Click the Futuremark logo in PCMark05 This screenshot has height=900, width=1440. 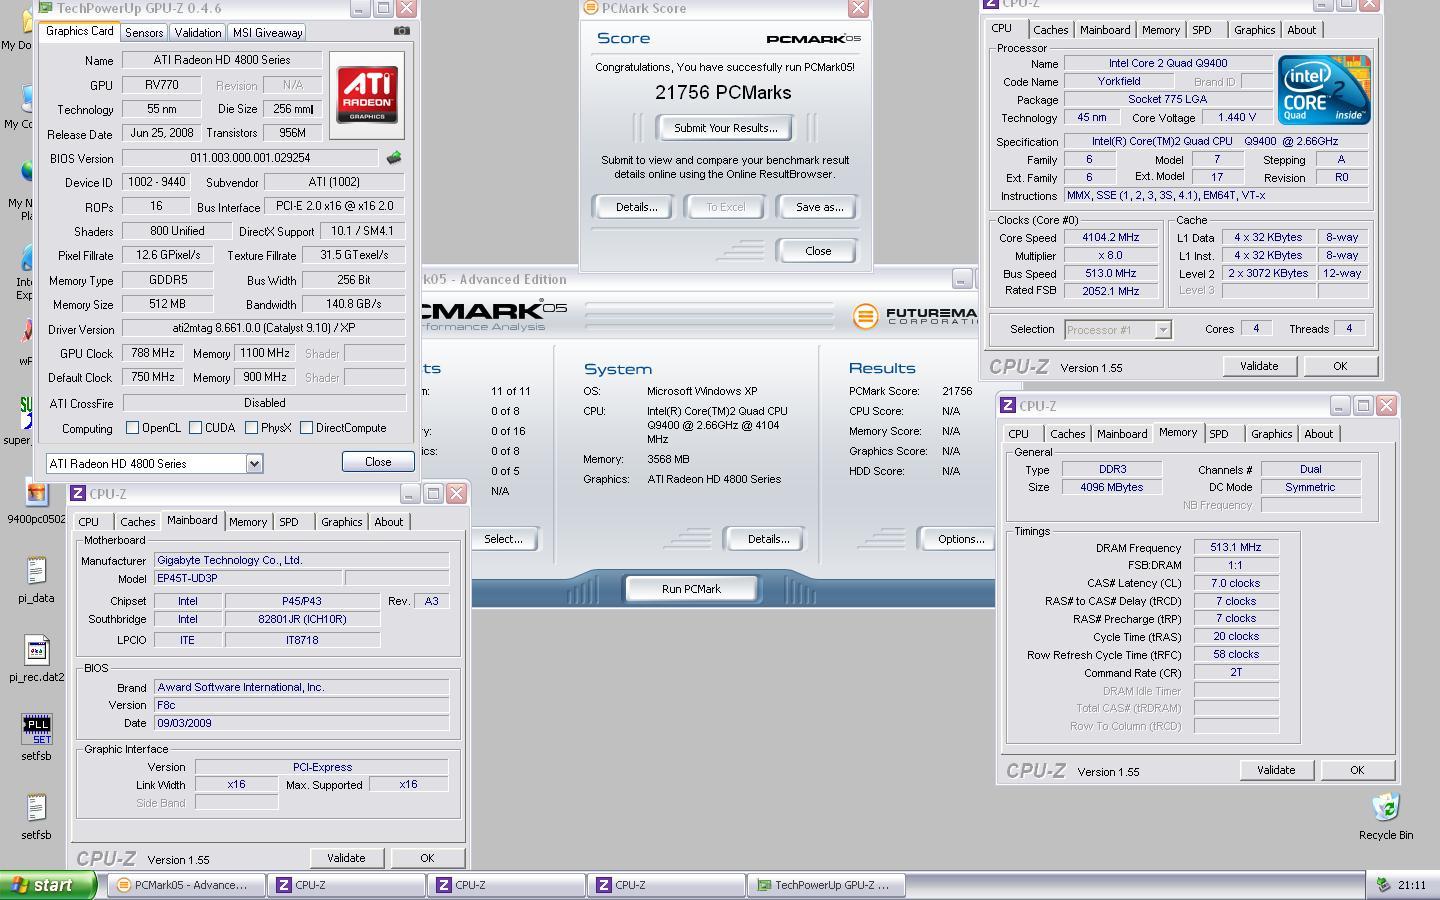914,316
